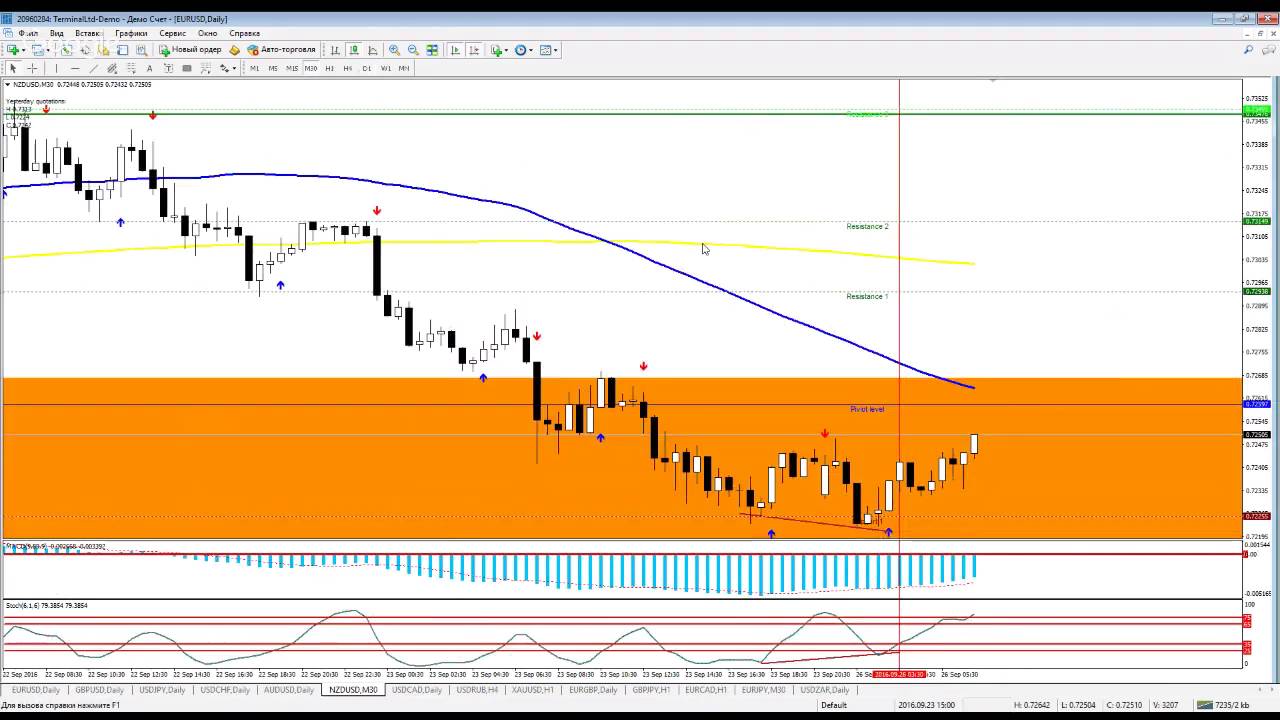Set timeframe to MN

(404, 68)
